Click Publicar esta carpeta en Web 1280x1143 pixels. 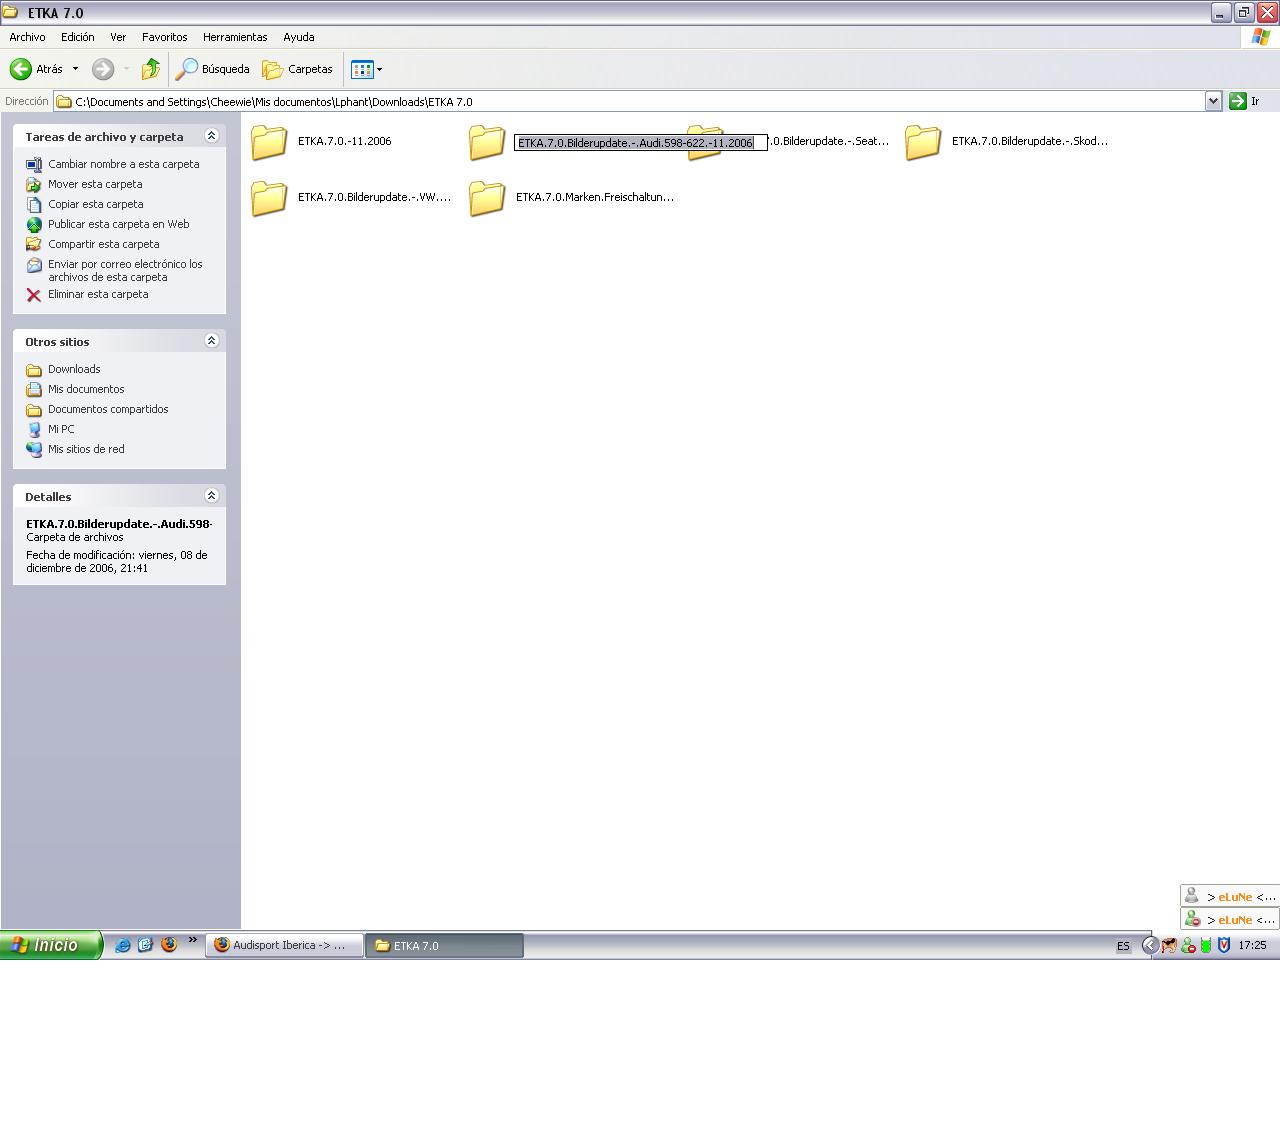[118, 224]
